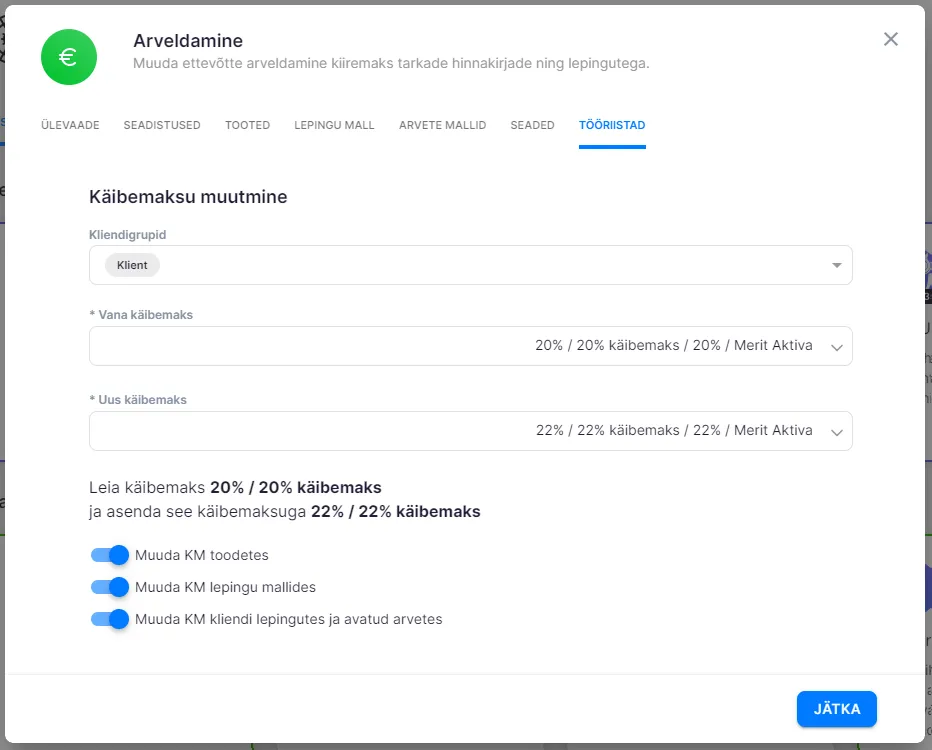Close the Arveldamine dialog
Image resolution: width=932 pixels, height=750 pixels.
pos(890,39)
